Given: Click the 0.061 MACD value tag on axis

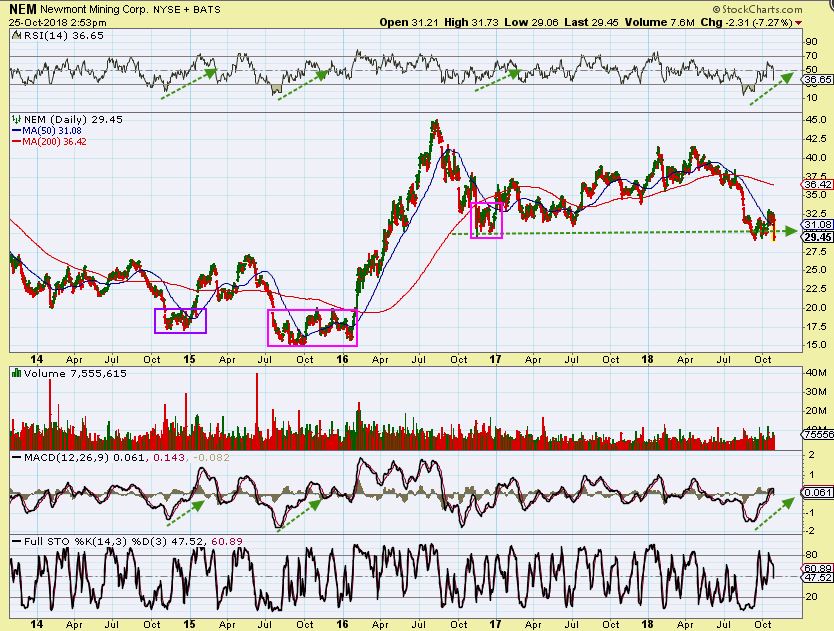Looking at the screenshot, I should tap(818, 493).
